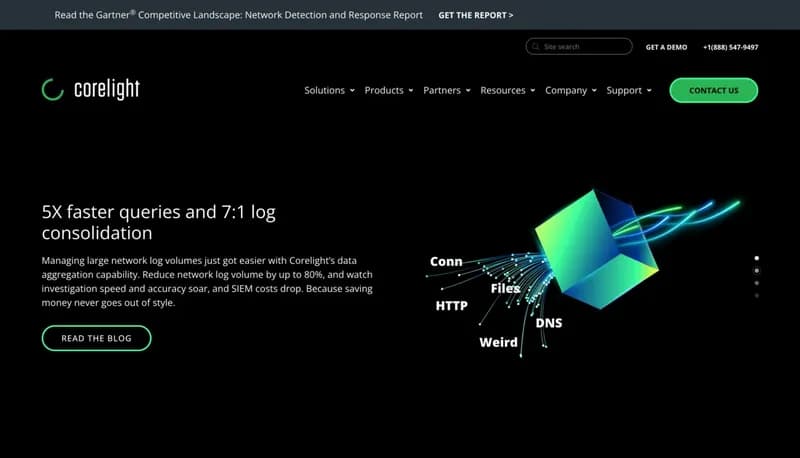Select the third carousel slide dot
Image resolution: width=800 pixels, height=458 pixels.
[757, 283]
